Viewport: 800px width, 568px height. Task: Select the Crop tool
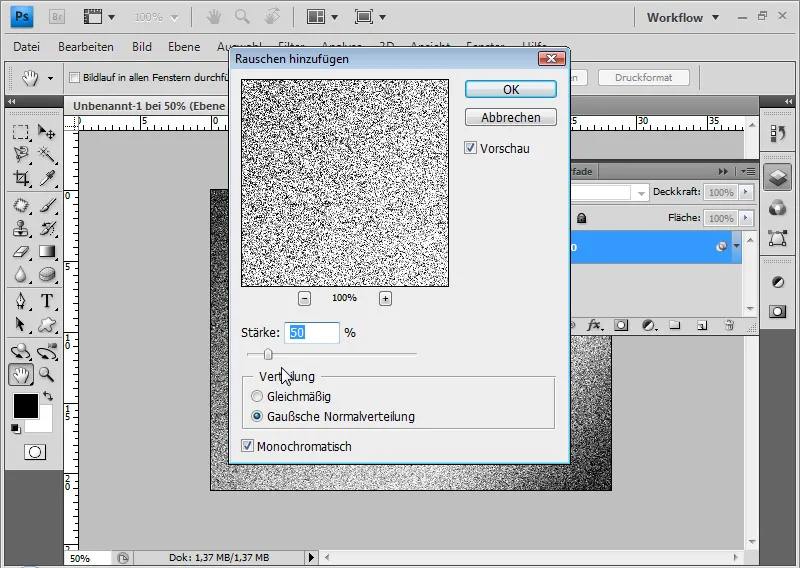pyautogui.click(x=21, y=178)
